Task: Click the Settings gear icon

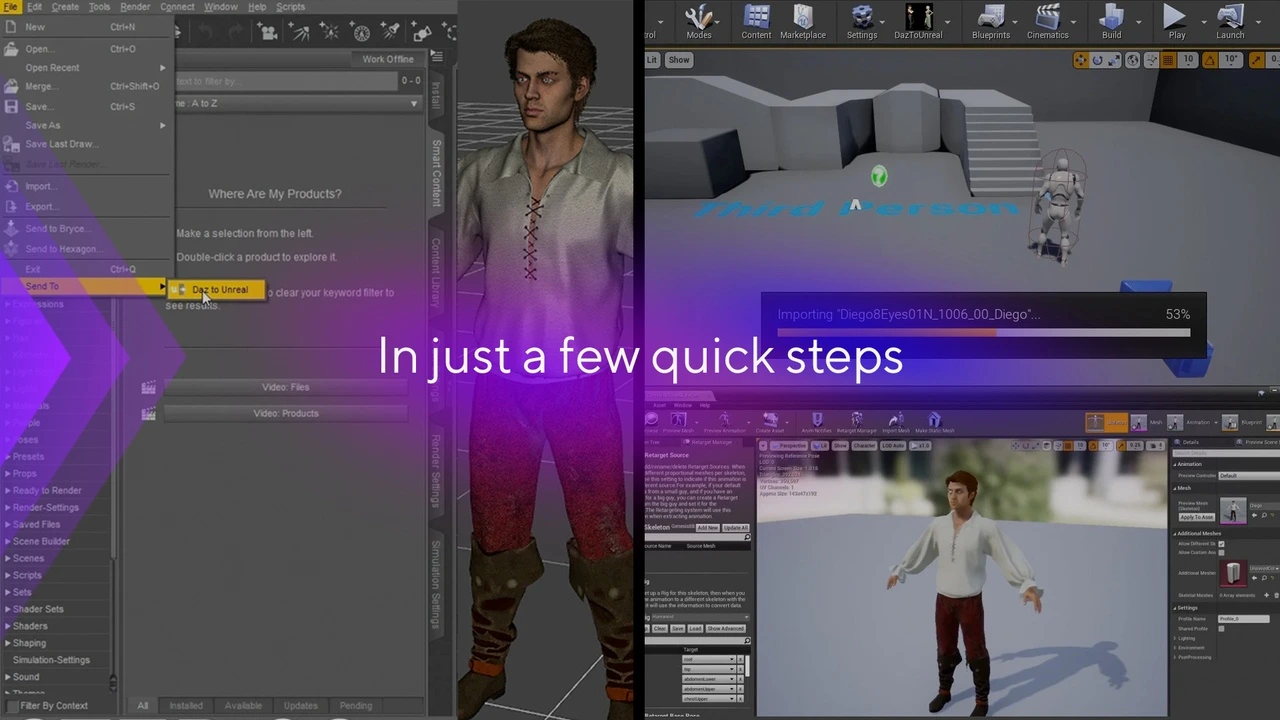Action: pos(861,18)
